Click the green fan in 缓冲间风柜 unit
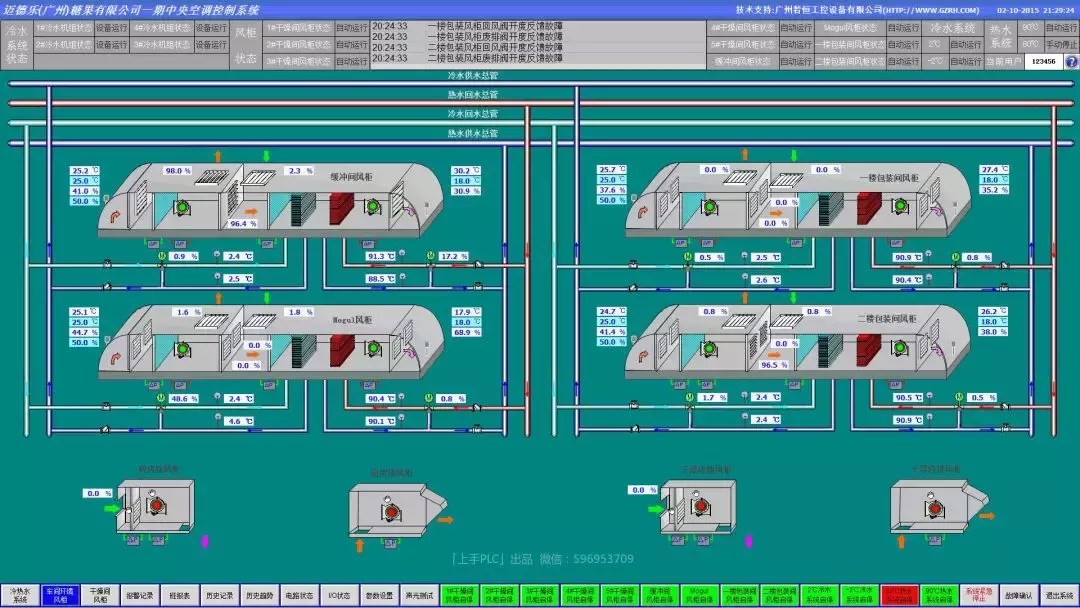 (x=184, y=208)
